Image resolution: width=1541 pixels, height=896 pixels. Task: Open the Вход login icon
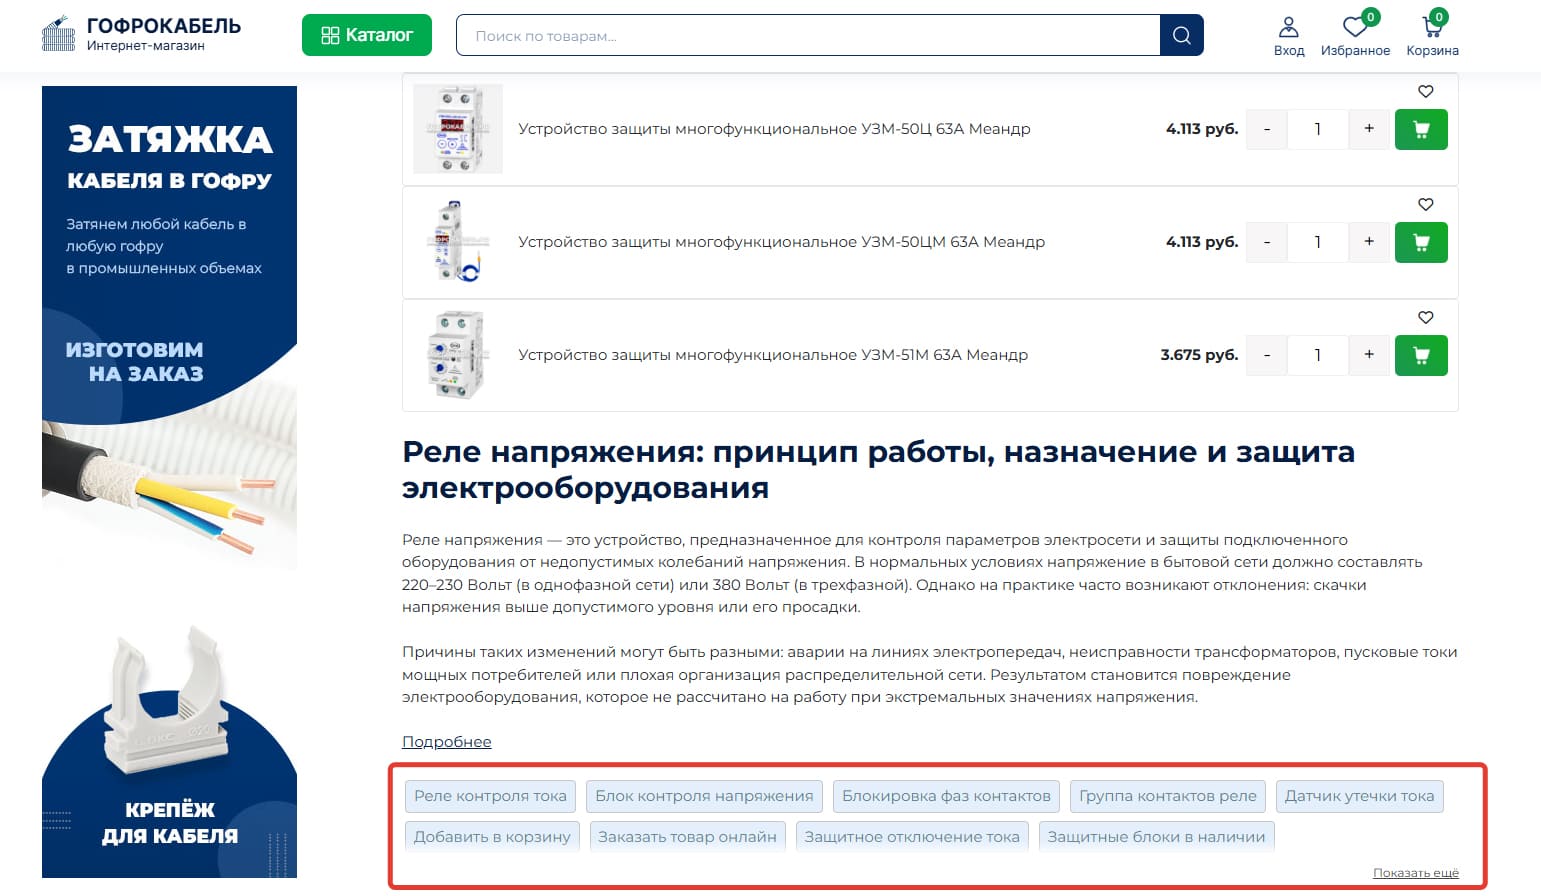pos(1288,36)
